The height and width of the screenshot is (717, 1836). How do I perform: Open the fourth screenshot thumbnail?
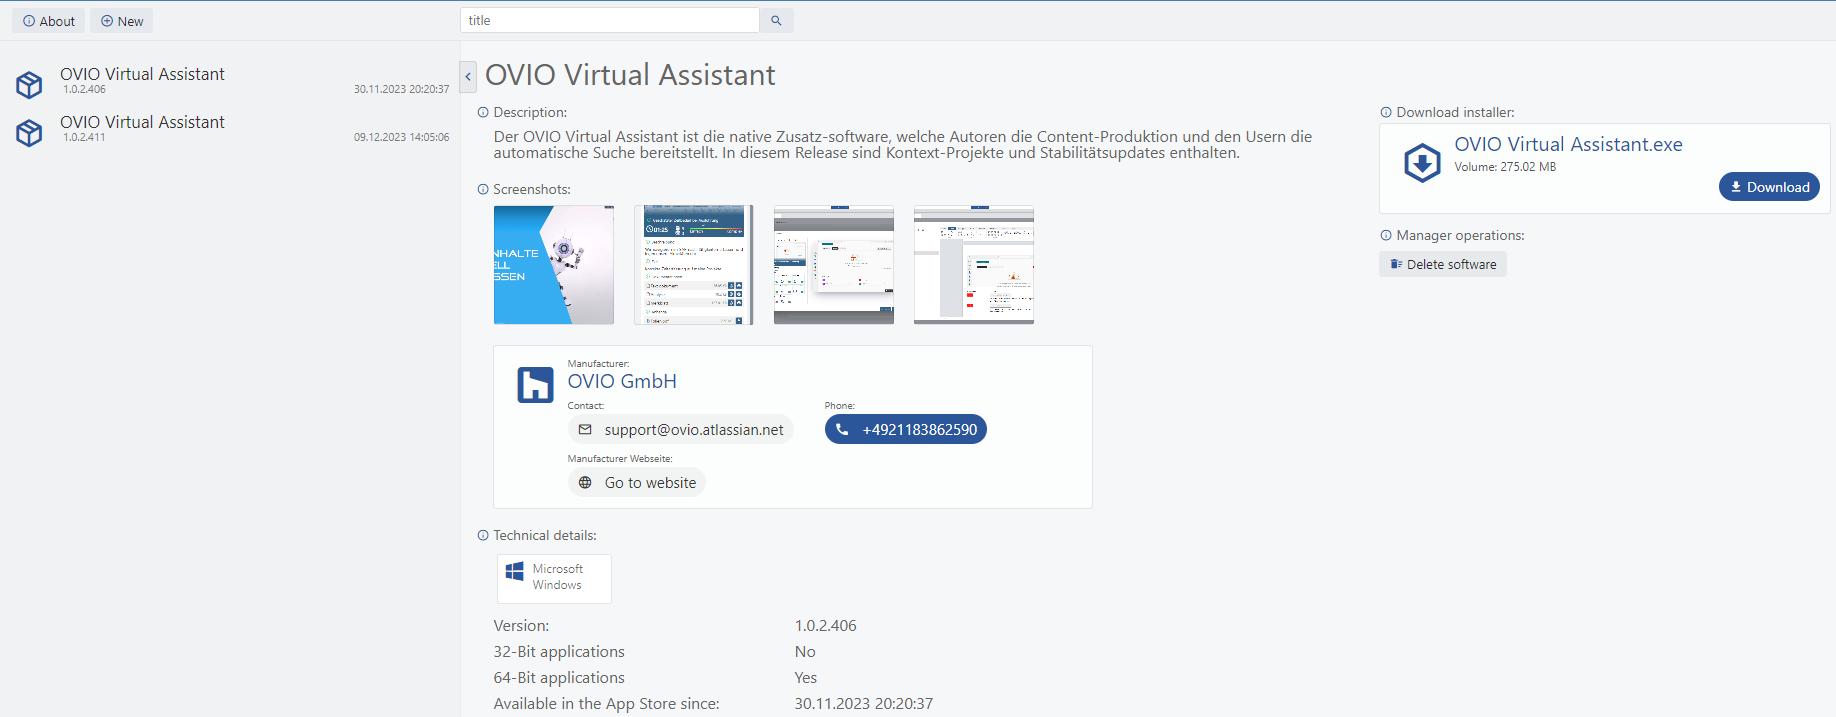pos(974,265)
